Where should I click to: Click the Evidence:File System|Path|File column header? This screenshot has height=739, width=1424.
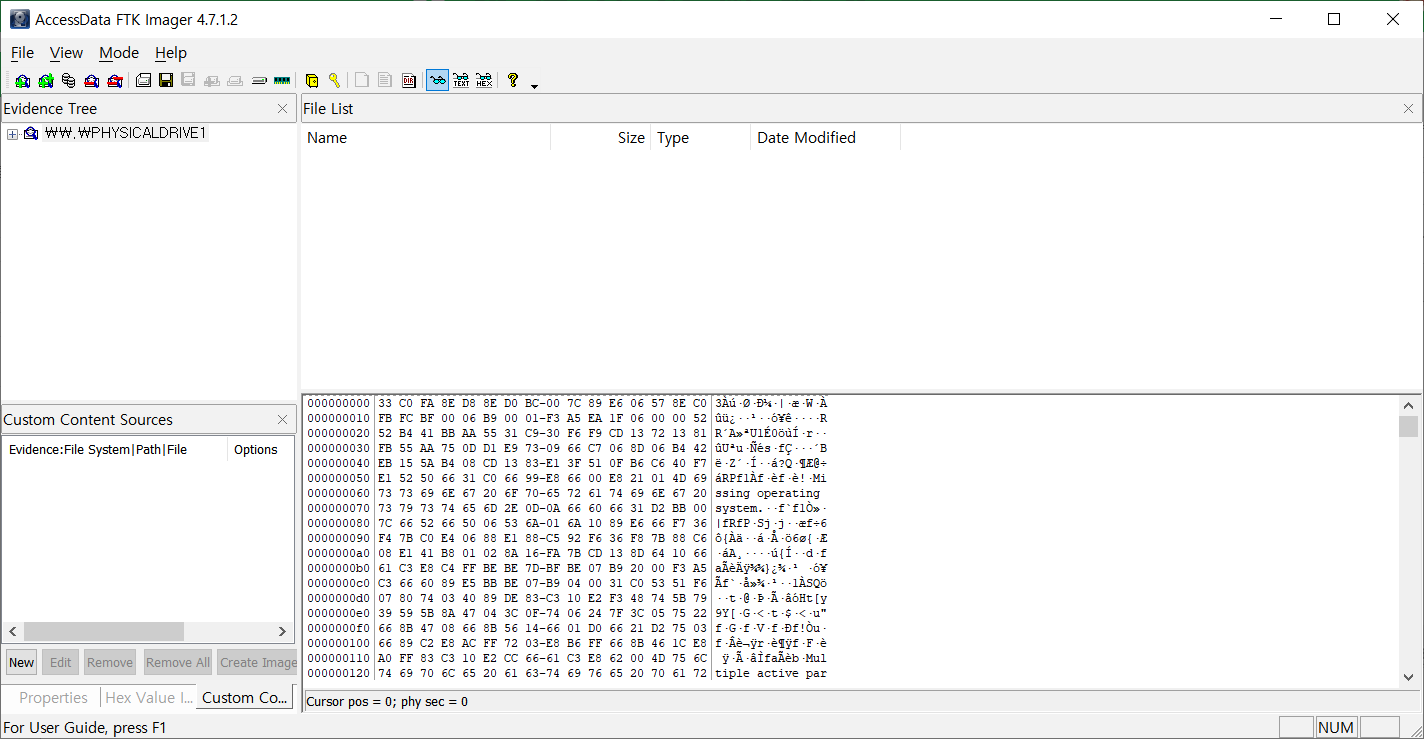(x=115, y=450)
